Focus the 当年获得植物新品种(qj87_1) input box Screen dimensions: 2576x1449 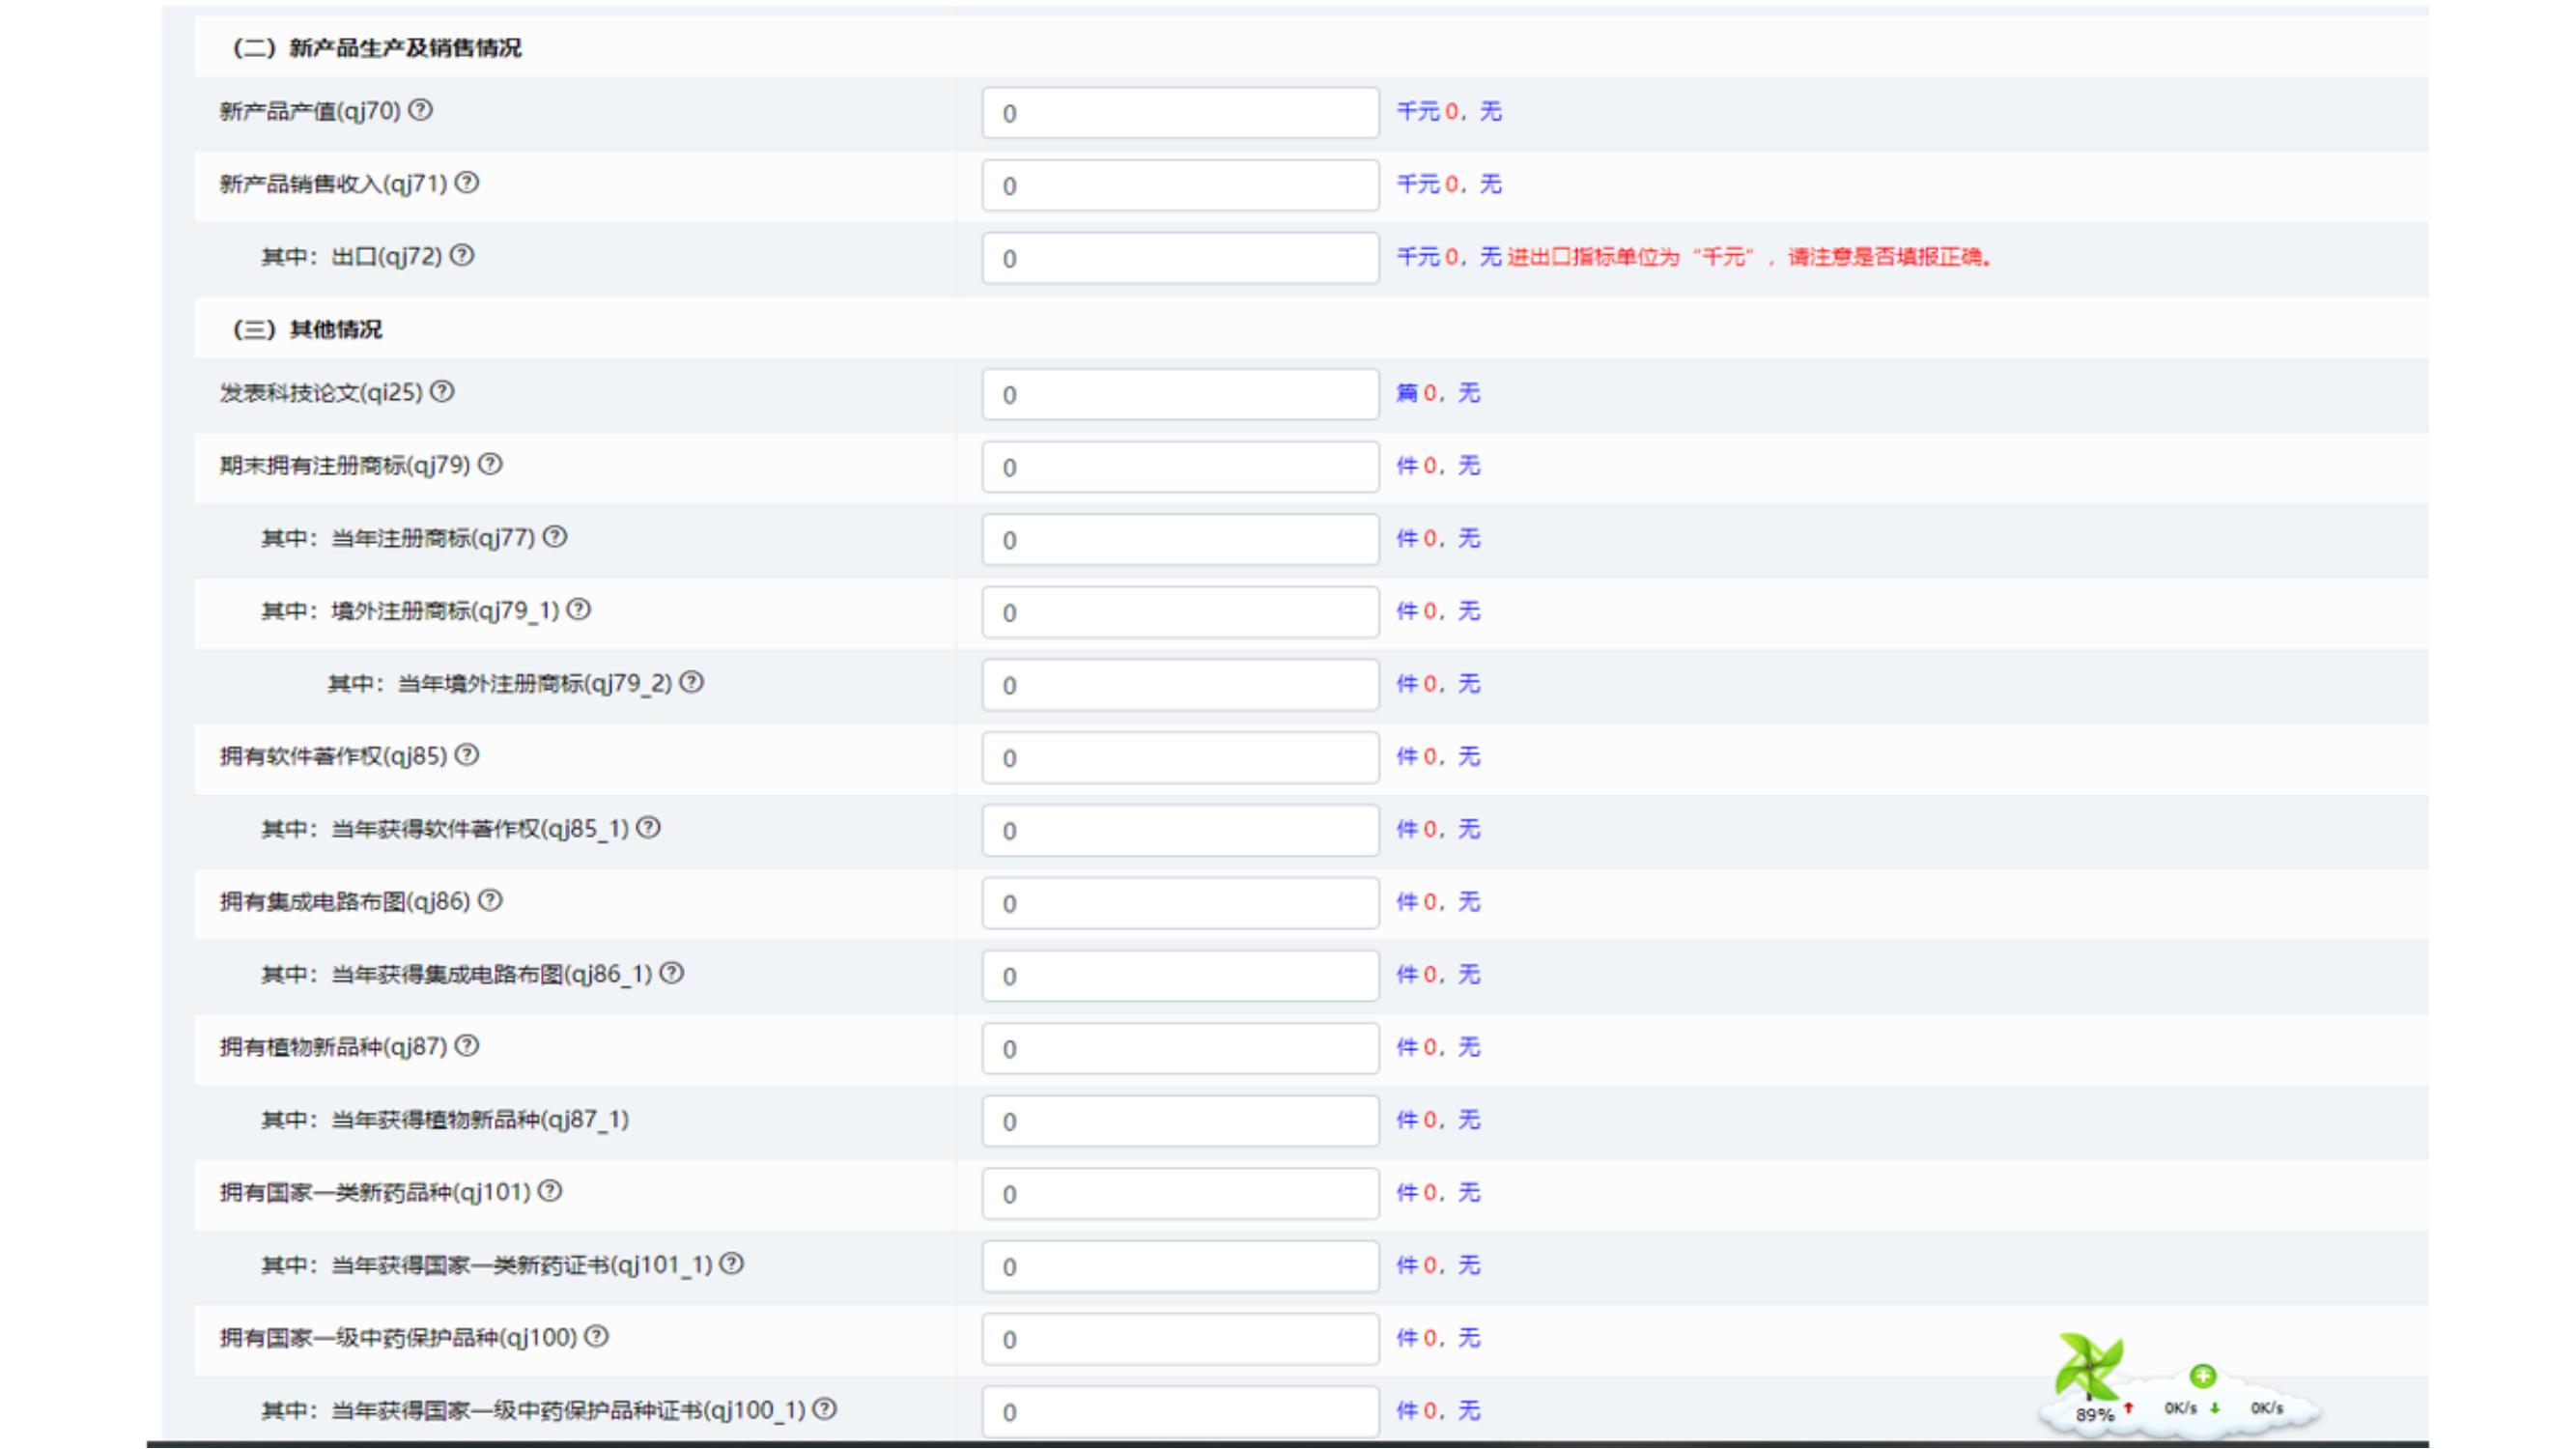[1180, 1122]
